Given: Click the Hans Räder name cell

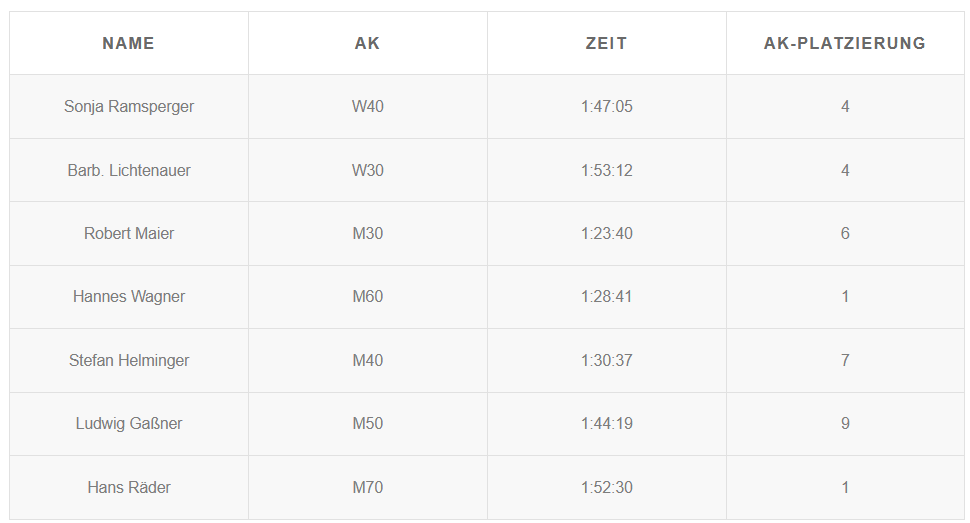Looking at the screenshot, I should tap(129, 487).
